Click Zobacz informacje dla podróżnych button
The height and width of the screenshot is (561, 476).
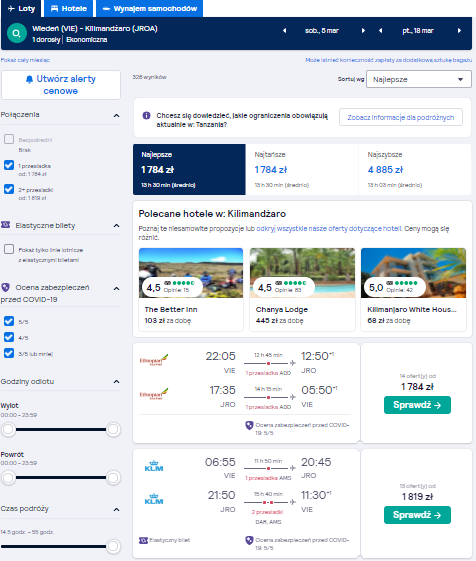pyautogui.click(x=401, y=117)
